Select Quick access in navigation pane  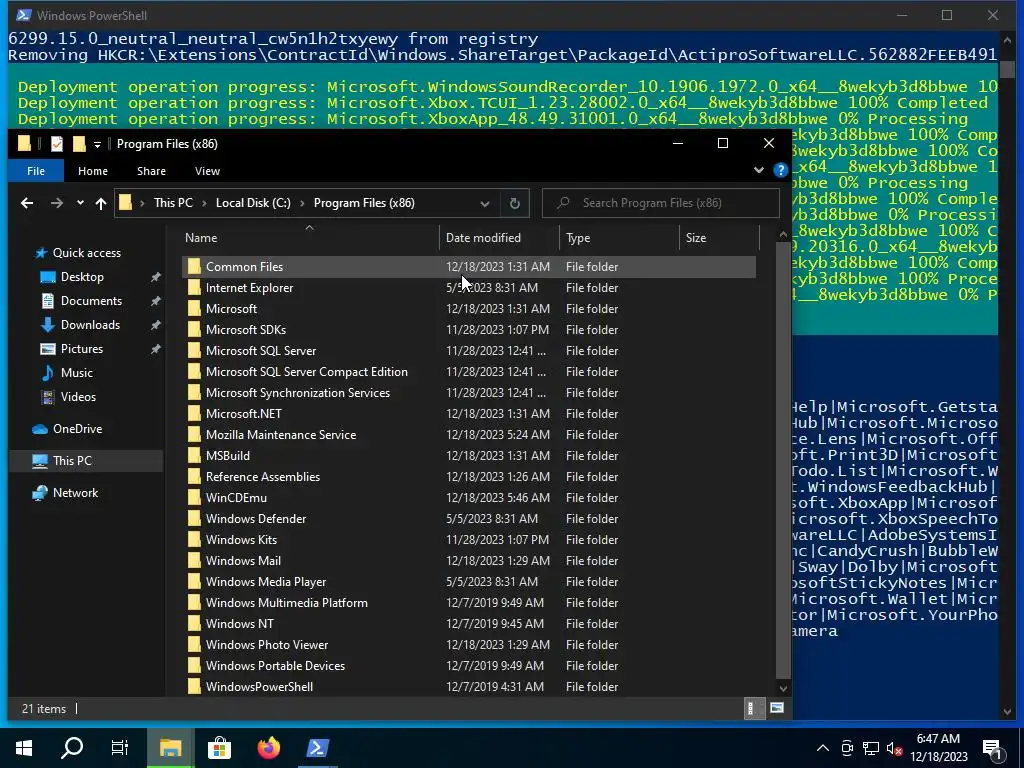point(86,253)
